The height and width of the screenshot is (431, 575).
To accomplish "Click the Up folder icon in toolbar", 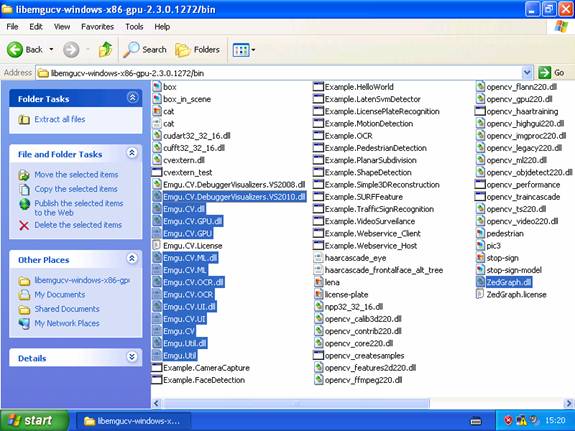I will [x=105, y=50].
